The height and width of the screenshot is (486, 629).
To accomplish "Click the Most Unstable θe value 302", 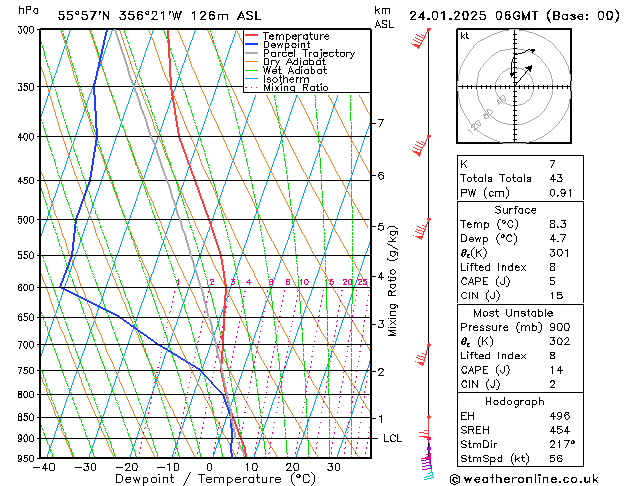I will pos(560,342).
